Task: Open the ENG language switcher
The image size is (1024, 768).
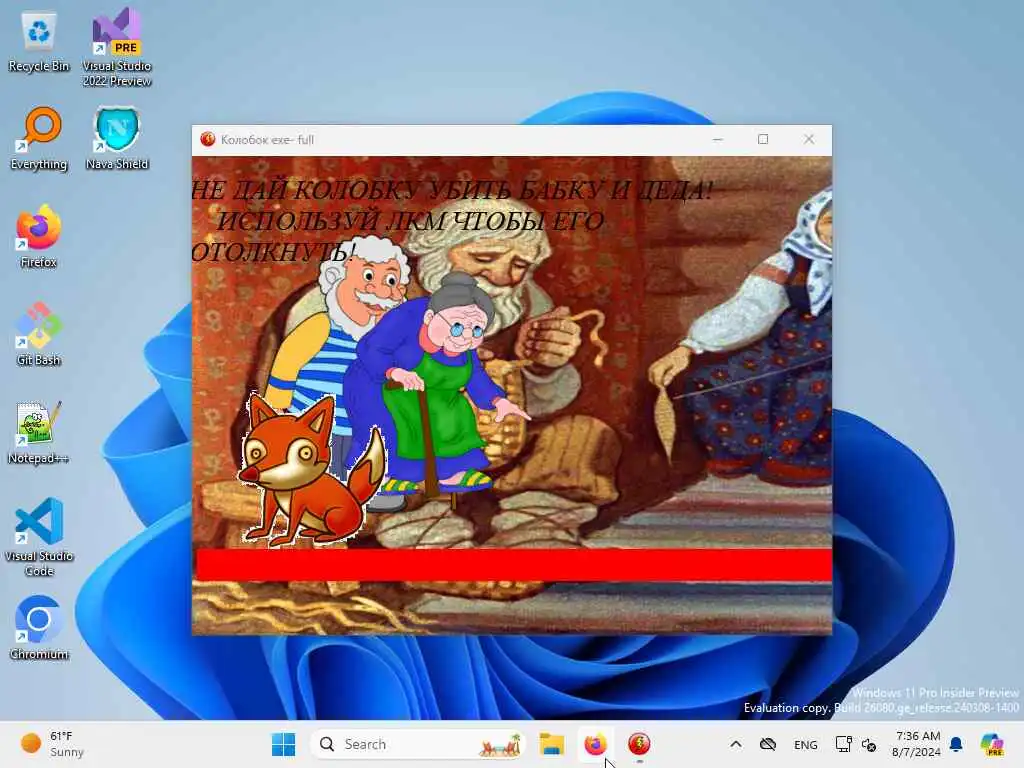Action: (x=805, y=744)
